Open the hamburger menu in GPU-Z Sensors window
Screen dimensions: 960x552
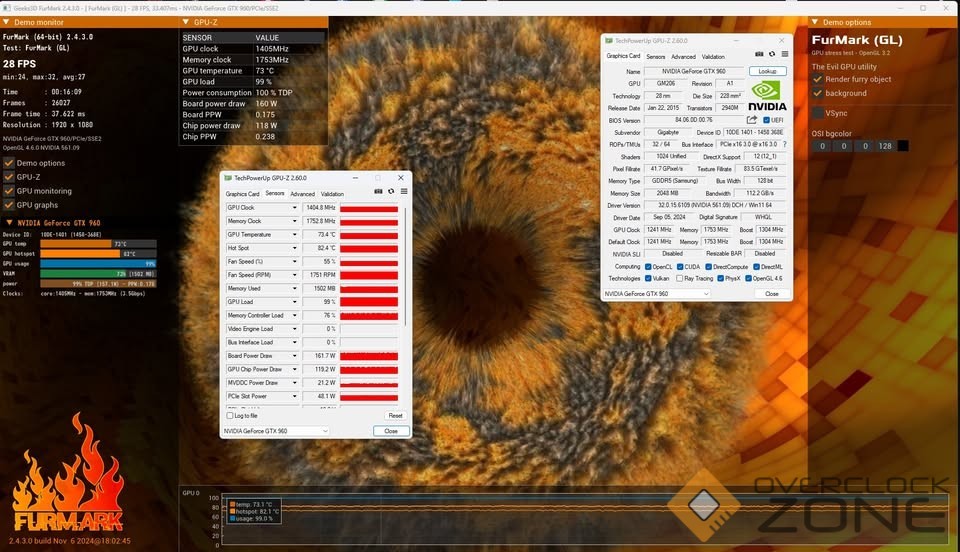403,192
